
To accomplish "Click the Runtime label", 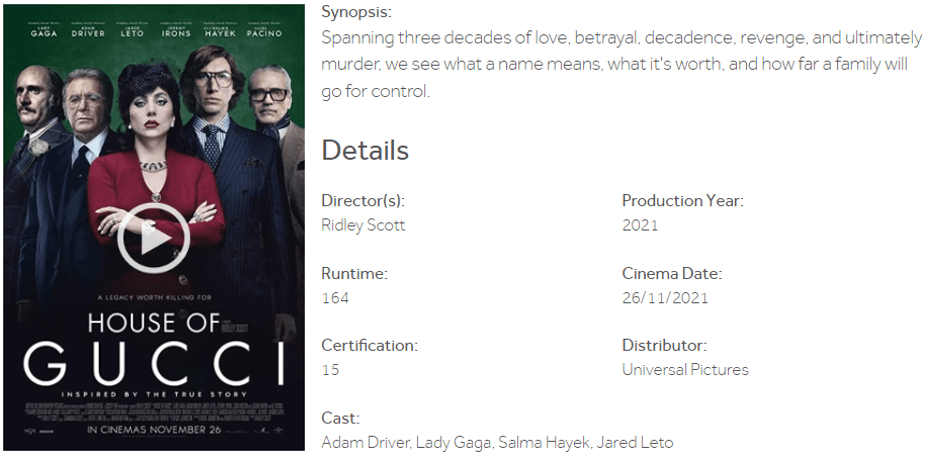I will (354, 273).
